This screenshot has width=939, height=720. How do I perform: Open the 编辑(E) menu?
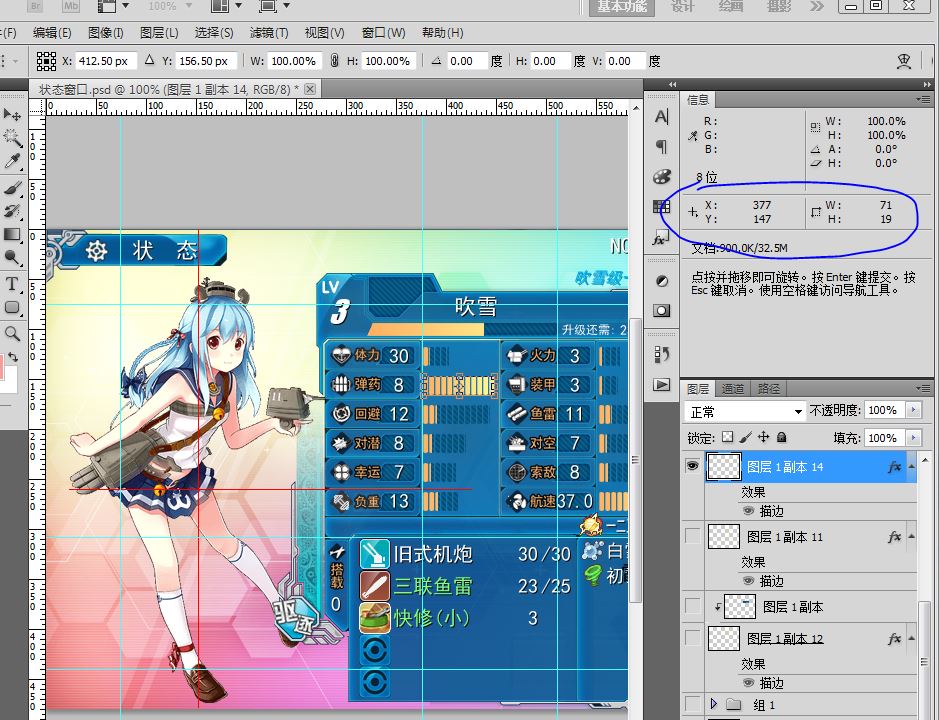click(52, 32)
